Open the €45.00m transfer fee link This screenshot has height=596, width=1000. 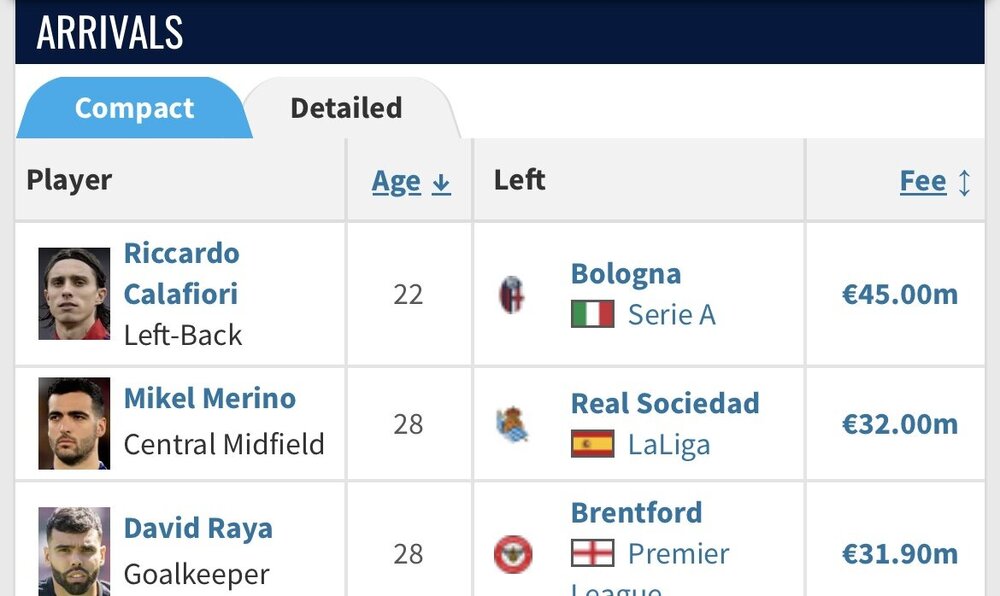coord(899,295)
